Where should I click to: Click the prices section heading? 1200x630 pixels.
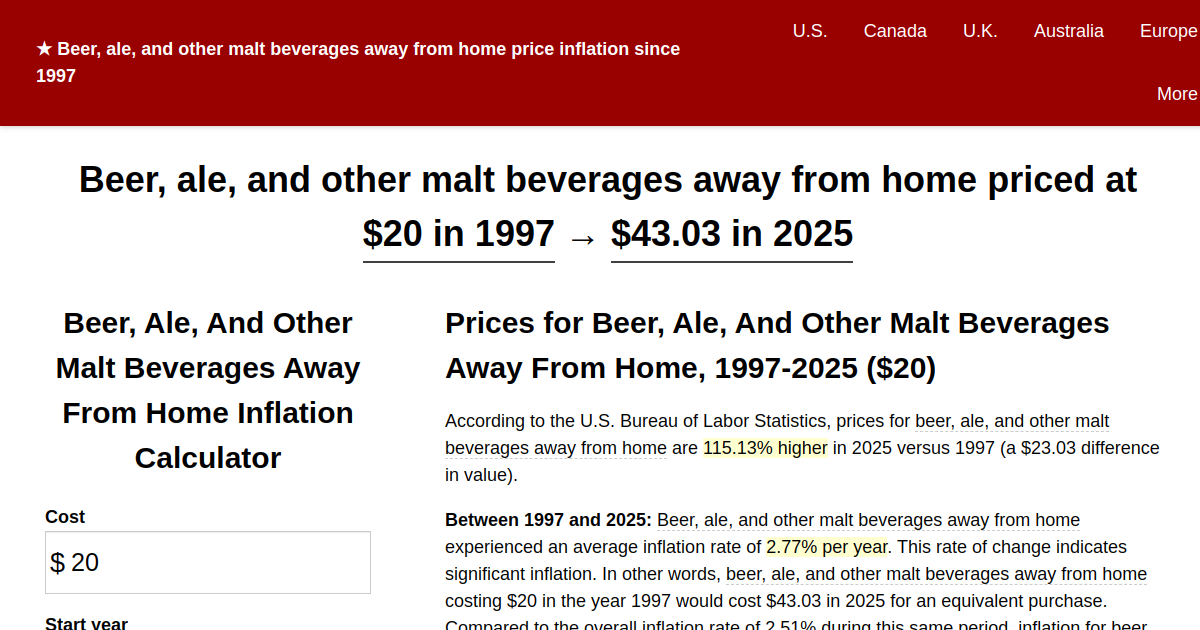[x=777, y=345]
